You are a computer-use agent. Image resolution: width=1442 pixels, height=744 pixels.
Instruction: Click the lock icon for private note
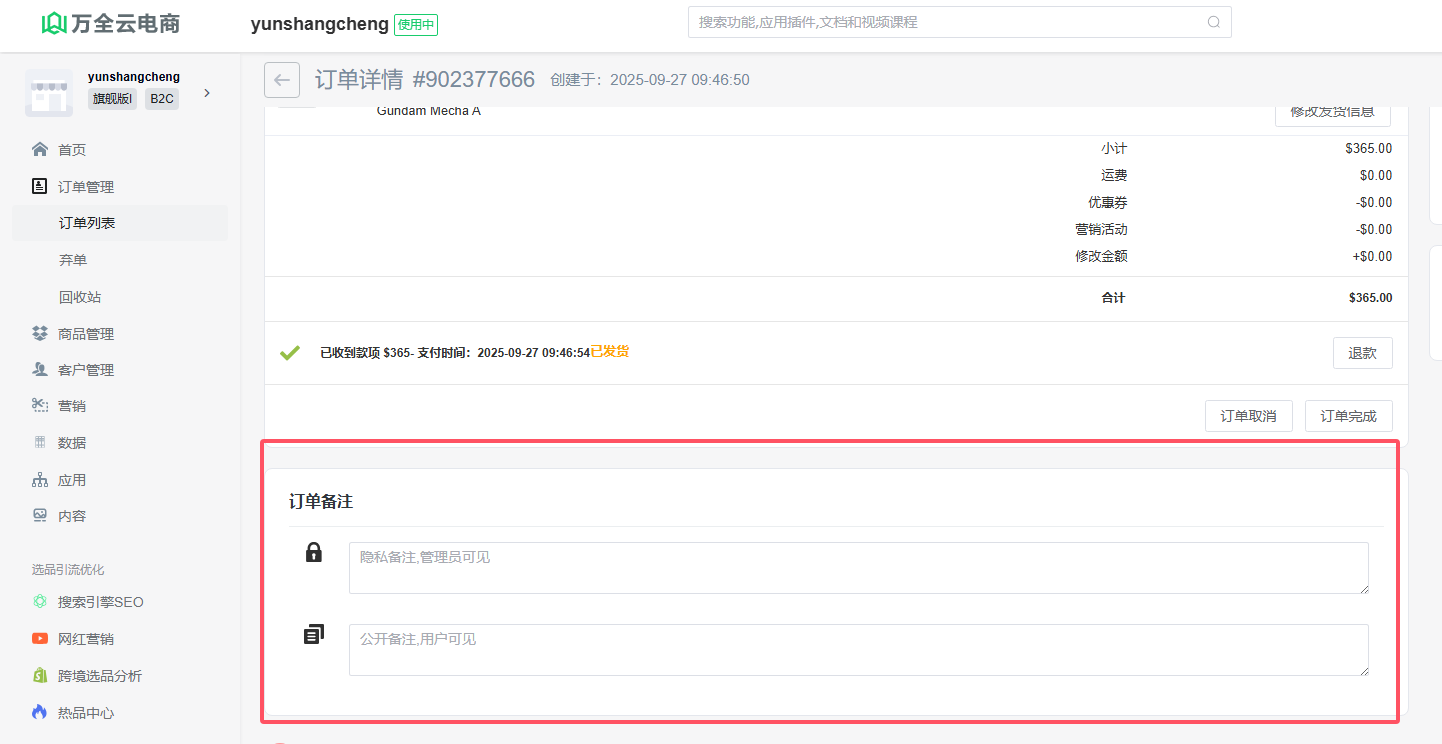coord(313,552)
